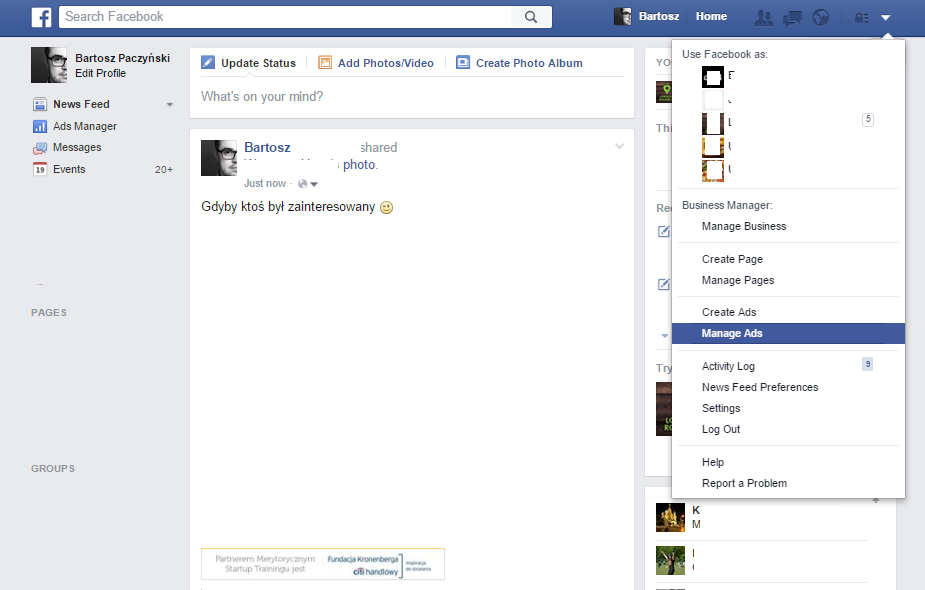Open Events in left sidebar

(69, 169)
